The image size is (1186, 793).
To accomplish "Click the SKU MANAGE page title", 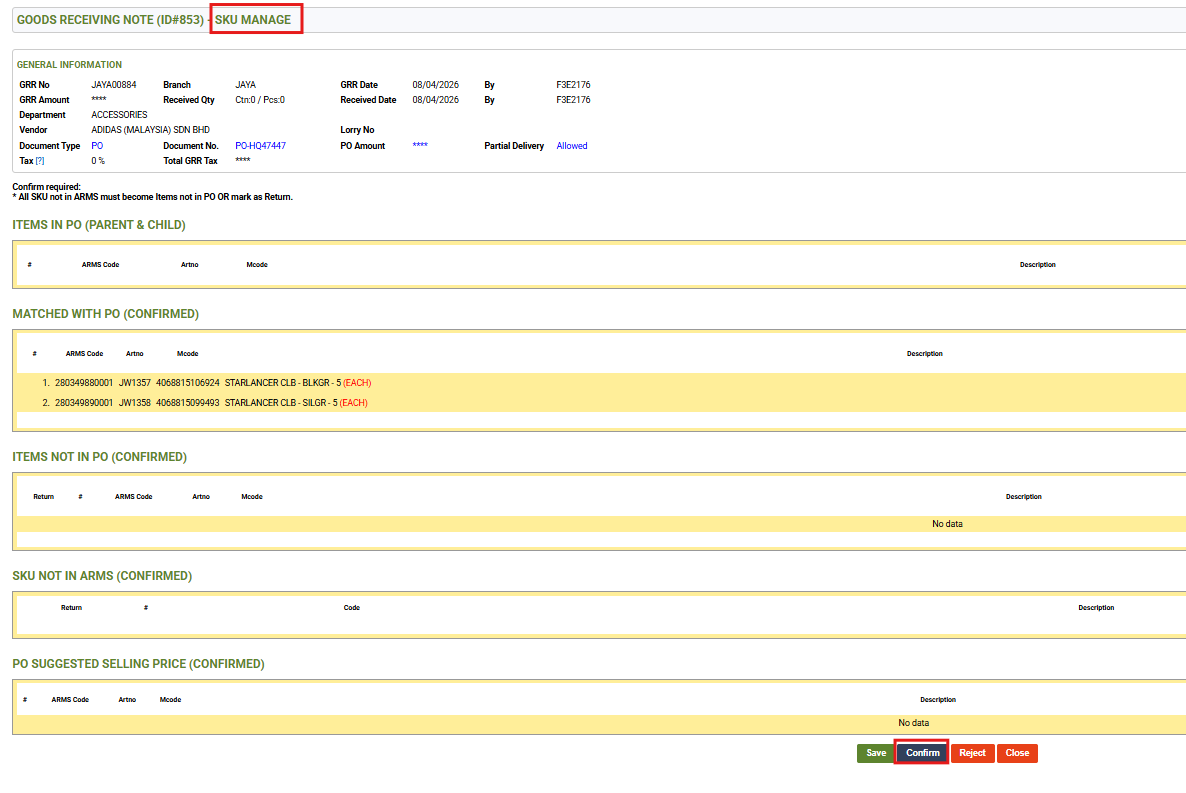I will [x=253, y=20].
